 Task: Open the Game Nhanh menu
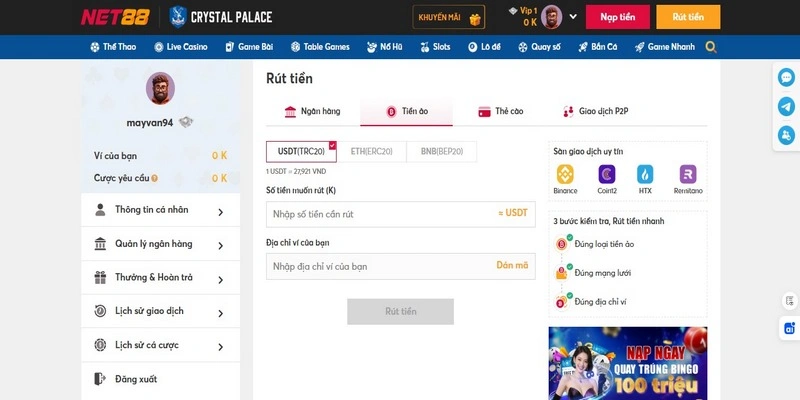[665, 47]
